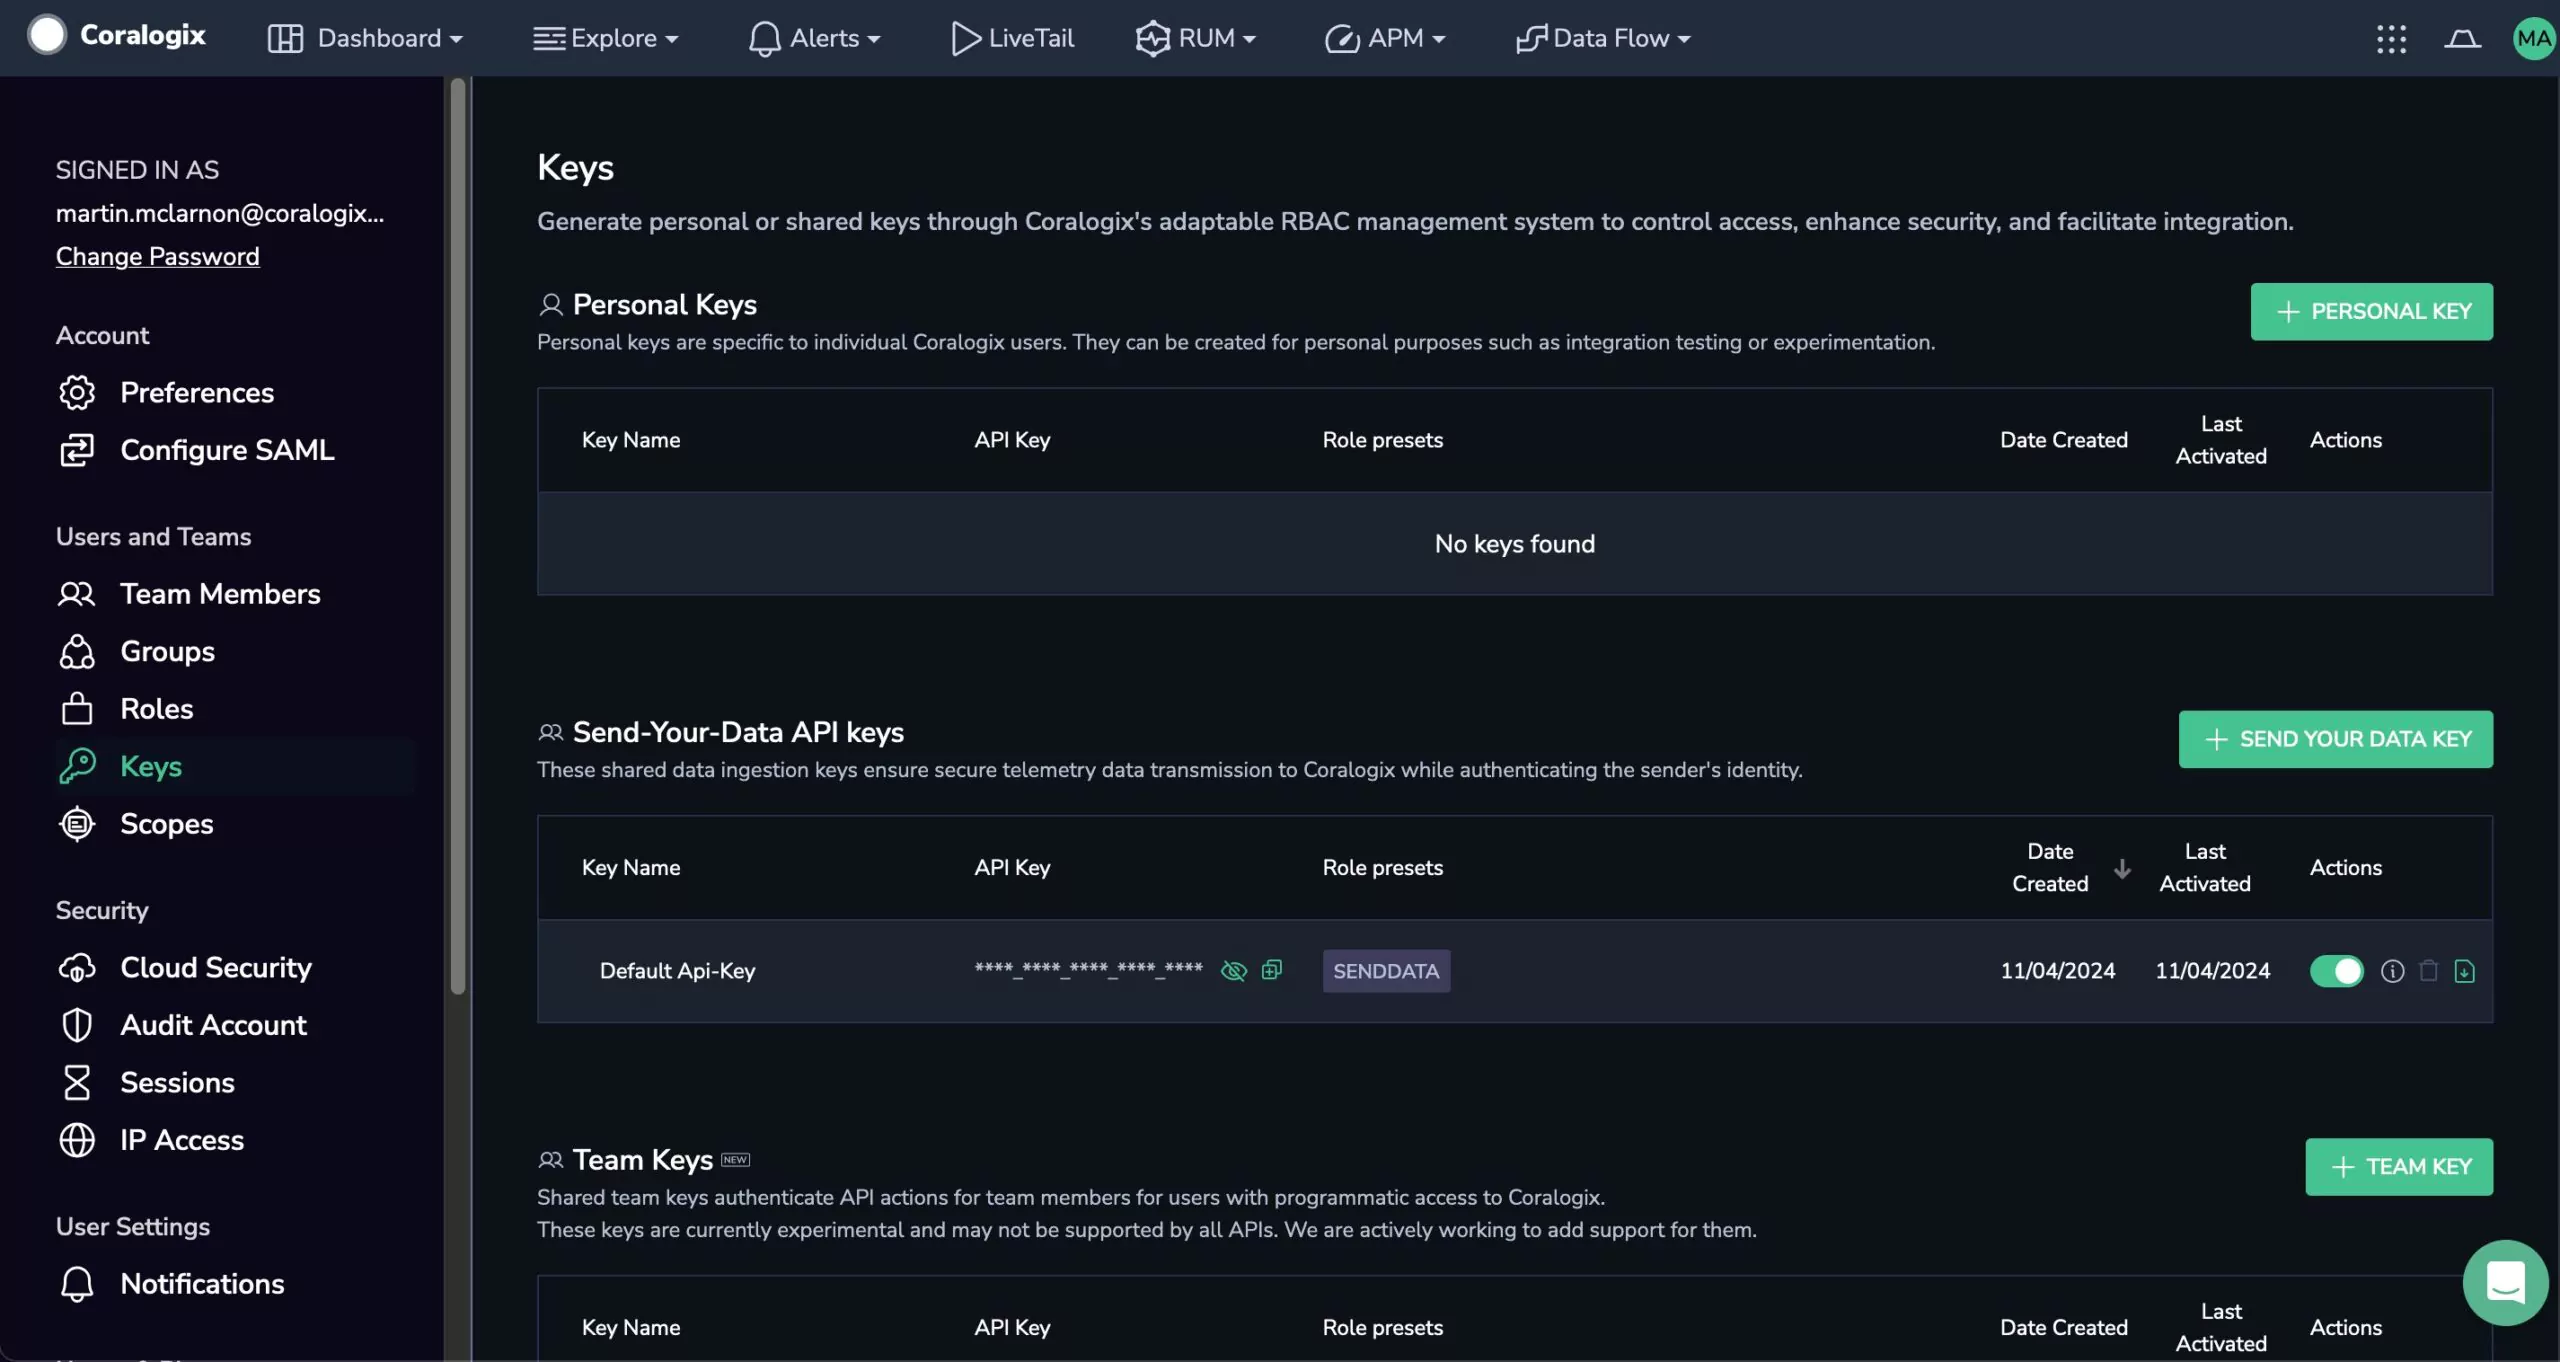The image size is (2560, 1362).
Task: Create a new Team Key
Action: [x=2399, y=1168]
